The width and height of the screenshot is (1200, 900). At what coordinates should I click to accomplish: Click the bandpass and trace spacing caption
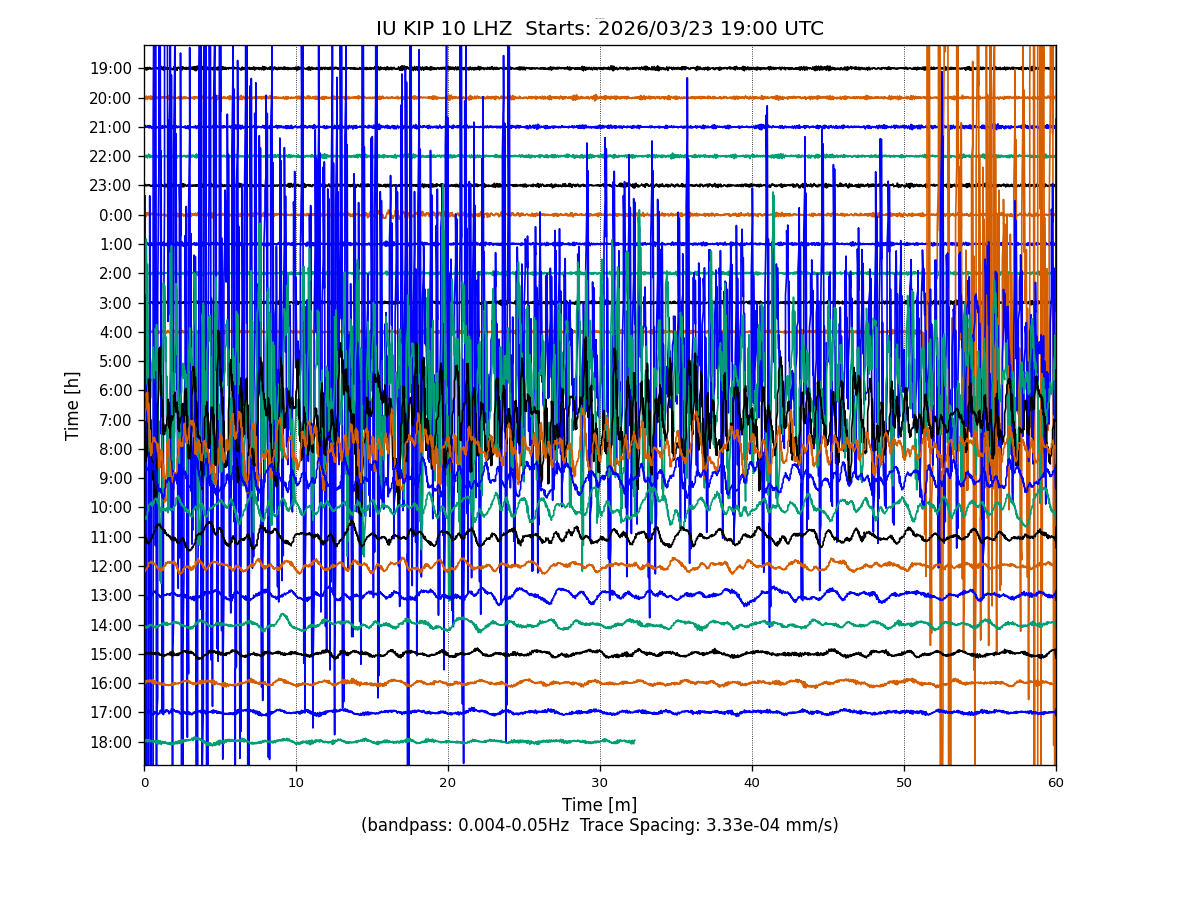599,826
